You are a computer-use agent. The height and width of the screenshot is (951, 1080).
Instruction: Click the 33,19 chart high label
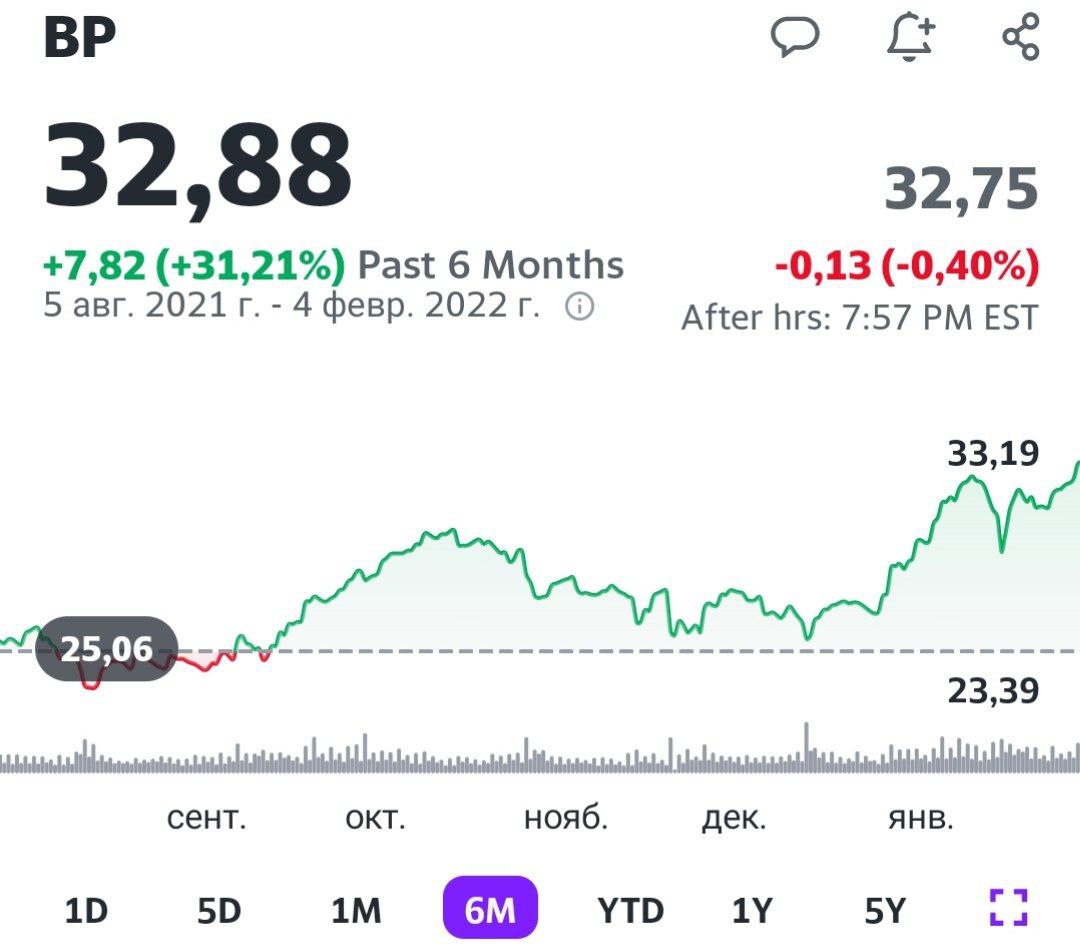(x=992, y=455)
